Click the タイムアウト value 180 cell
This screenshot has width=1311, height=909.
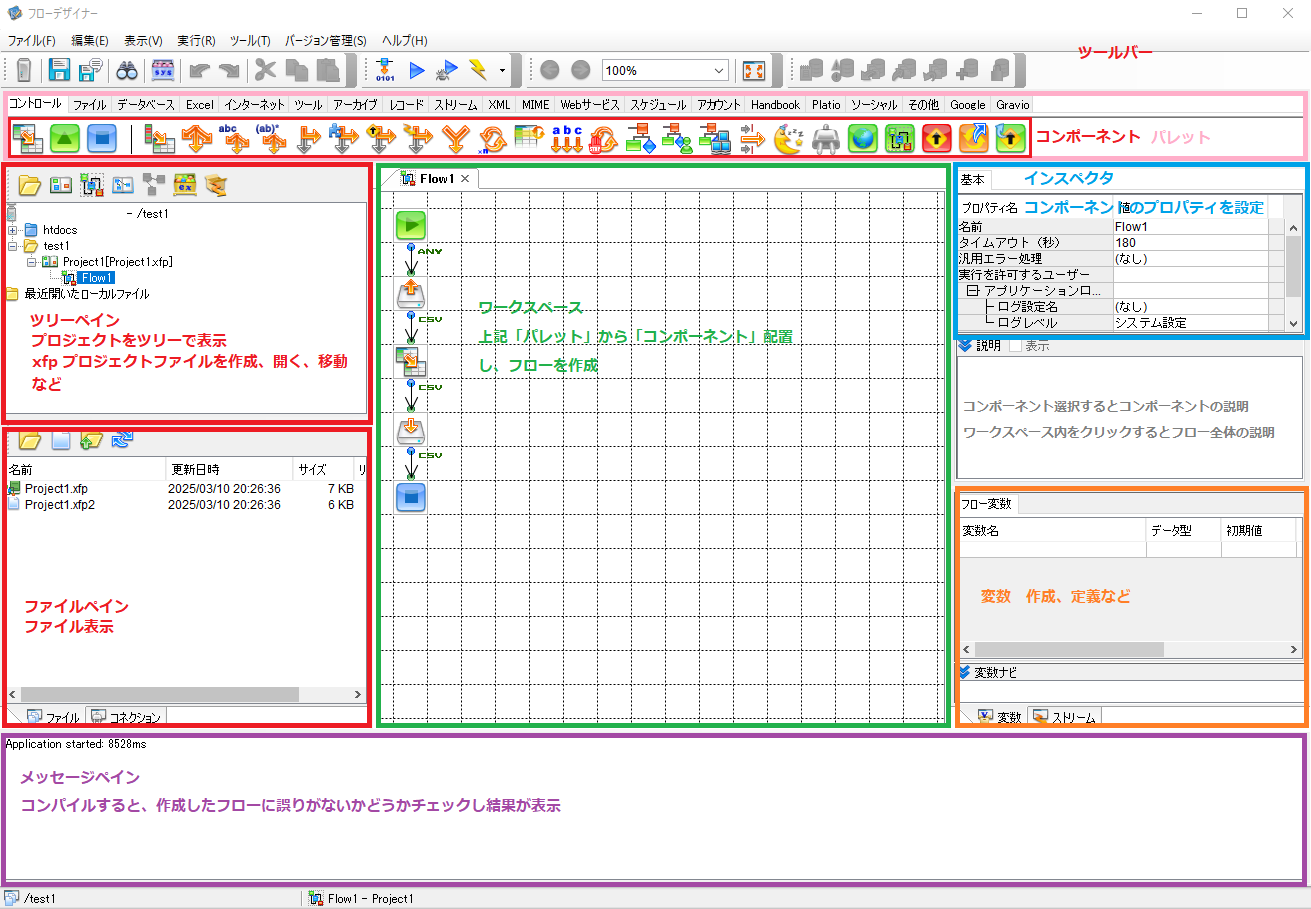click(1190, 243)
